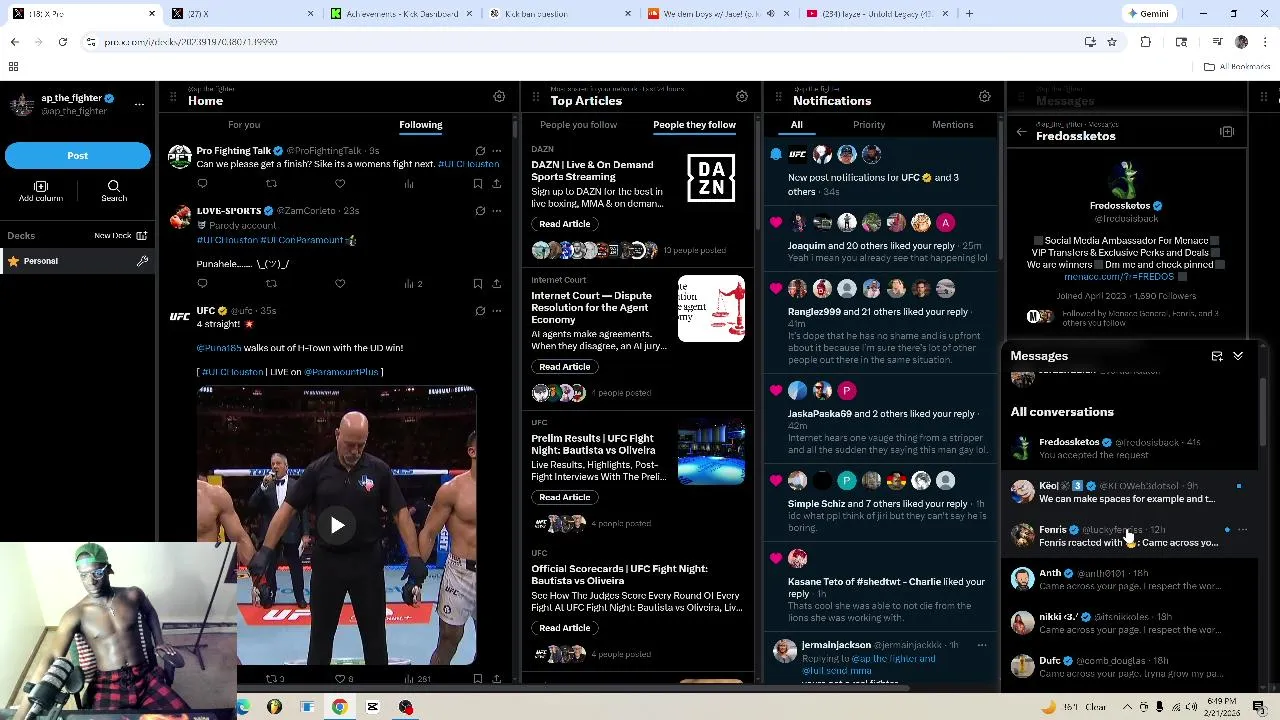Image resolution: width=1280 pixels, height=720 pixels.
Task: Read Article for DAZN Live Sports Streaming
Action: (565, 224)
